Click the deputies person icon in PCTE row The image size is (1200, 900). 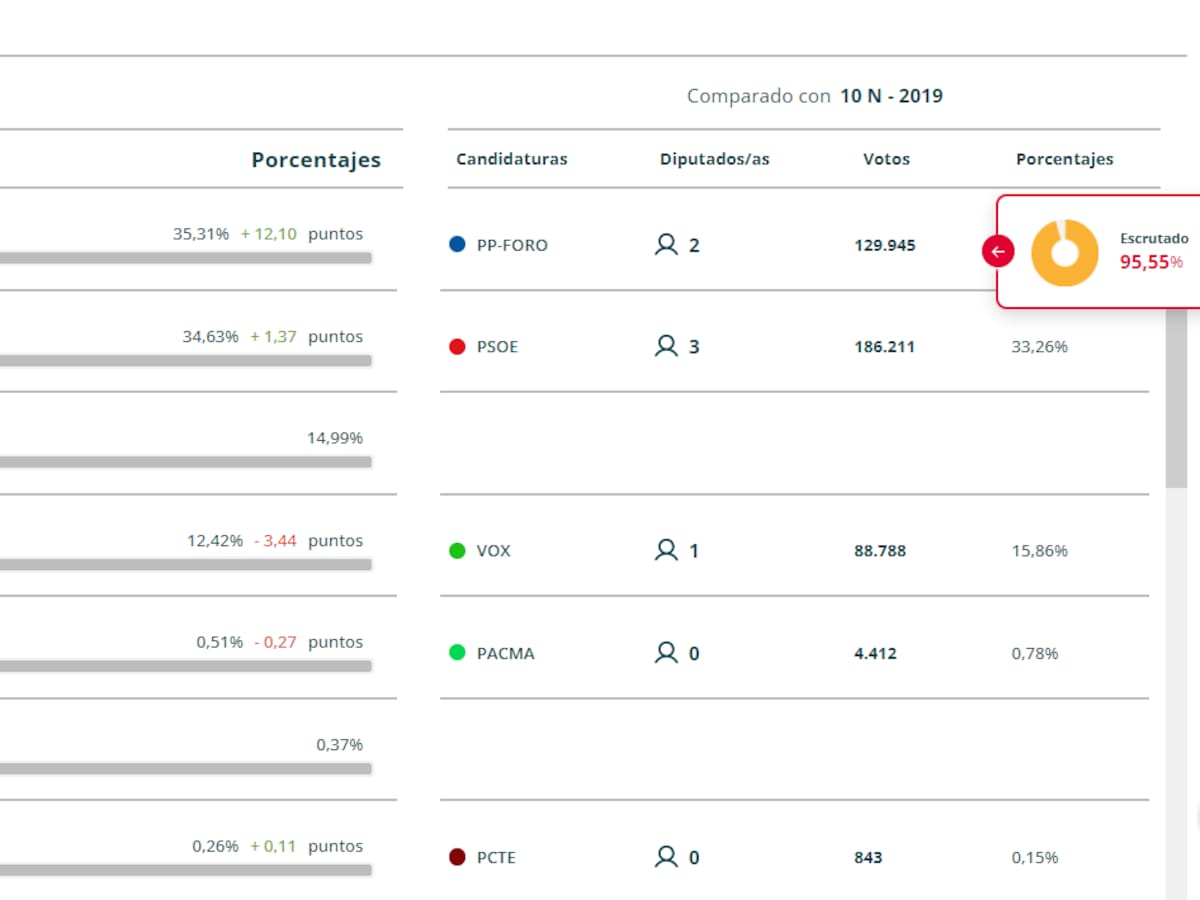click(666, 857)
